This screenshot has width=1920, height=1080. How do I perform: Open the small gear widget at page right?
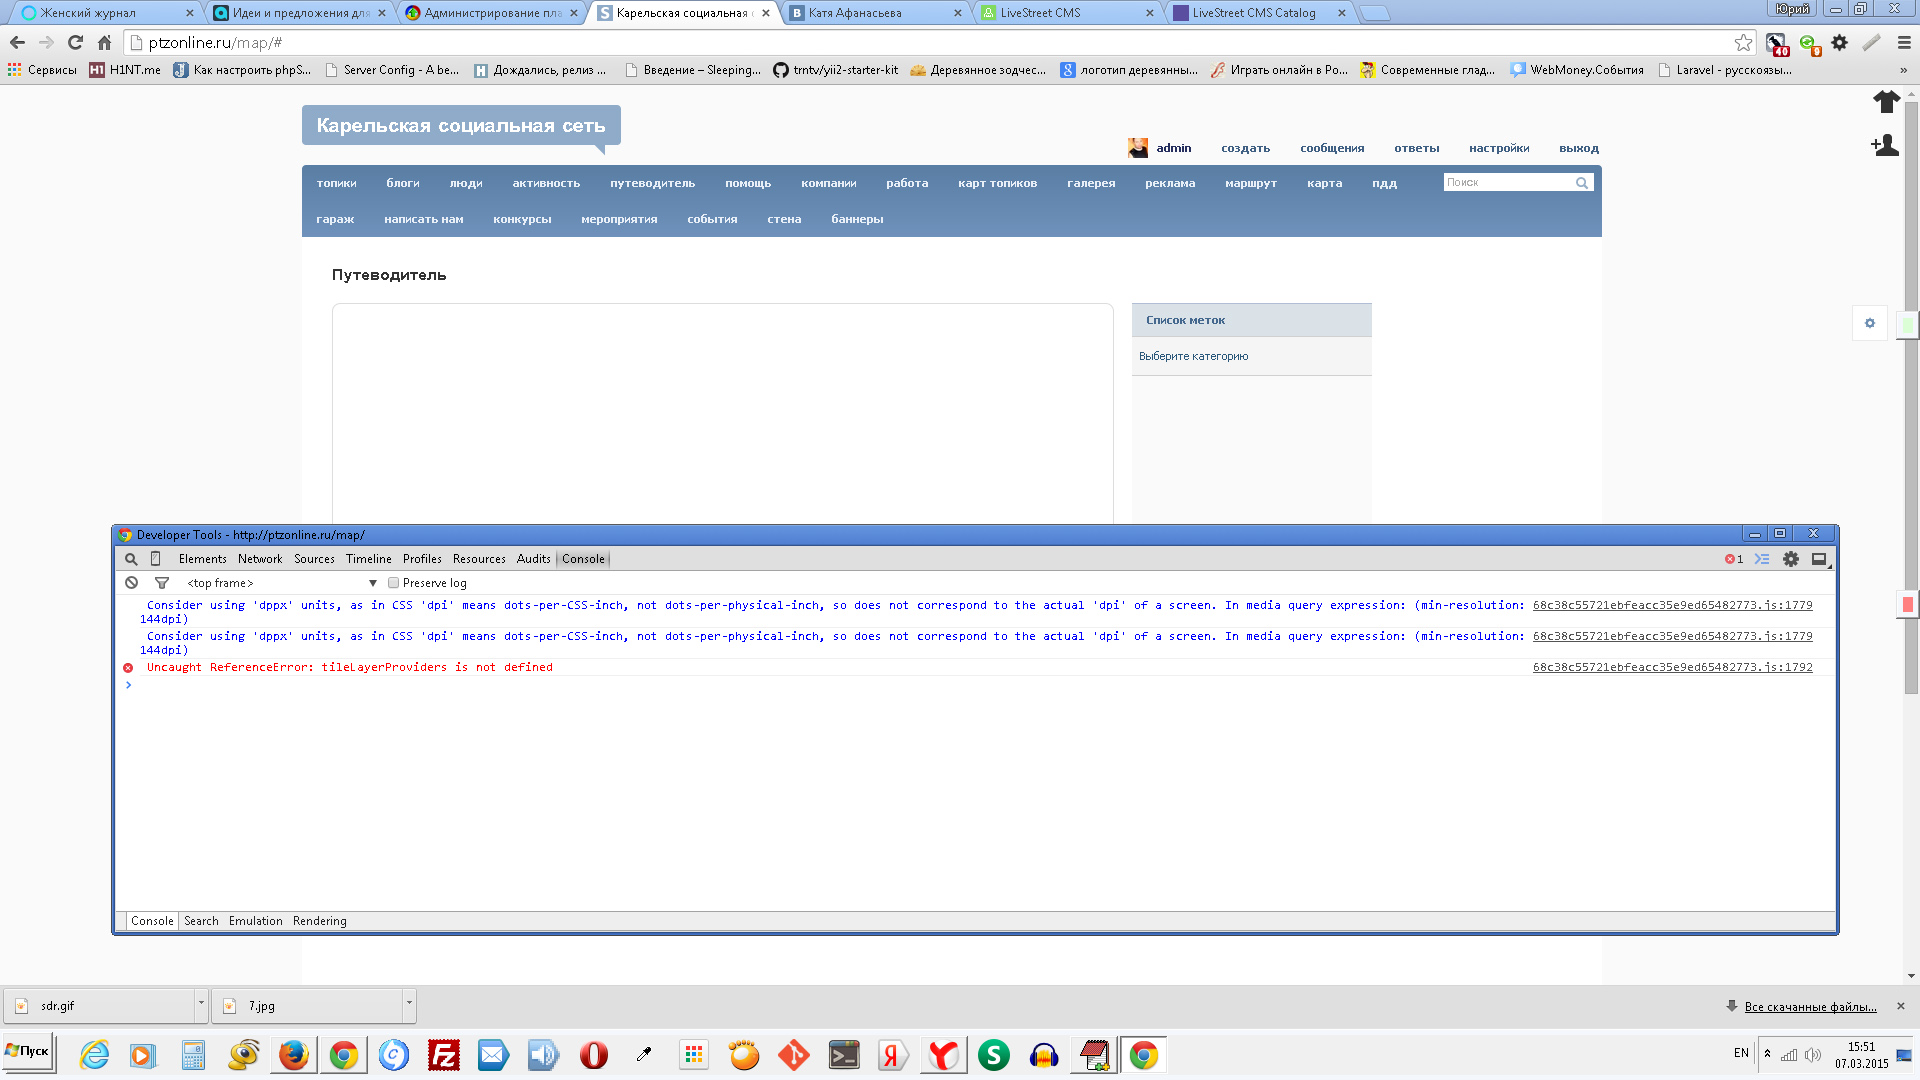(1869, 323)
